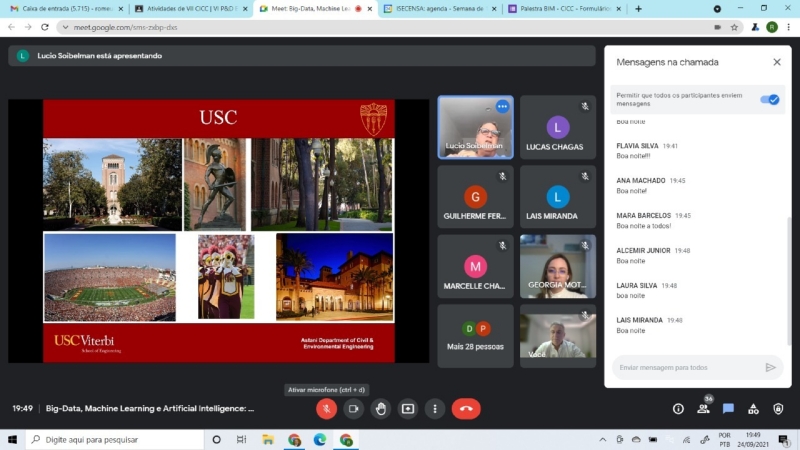Open the Mais 28 pessoas tile
Screen dimensions: 800x450
475,336
